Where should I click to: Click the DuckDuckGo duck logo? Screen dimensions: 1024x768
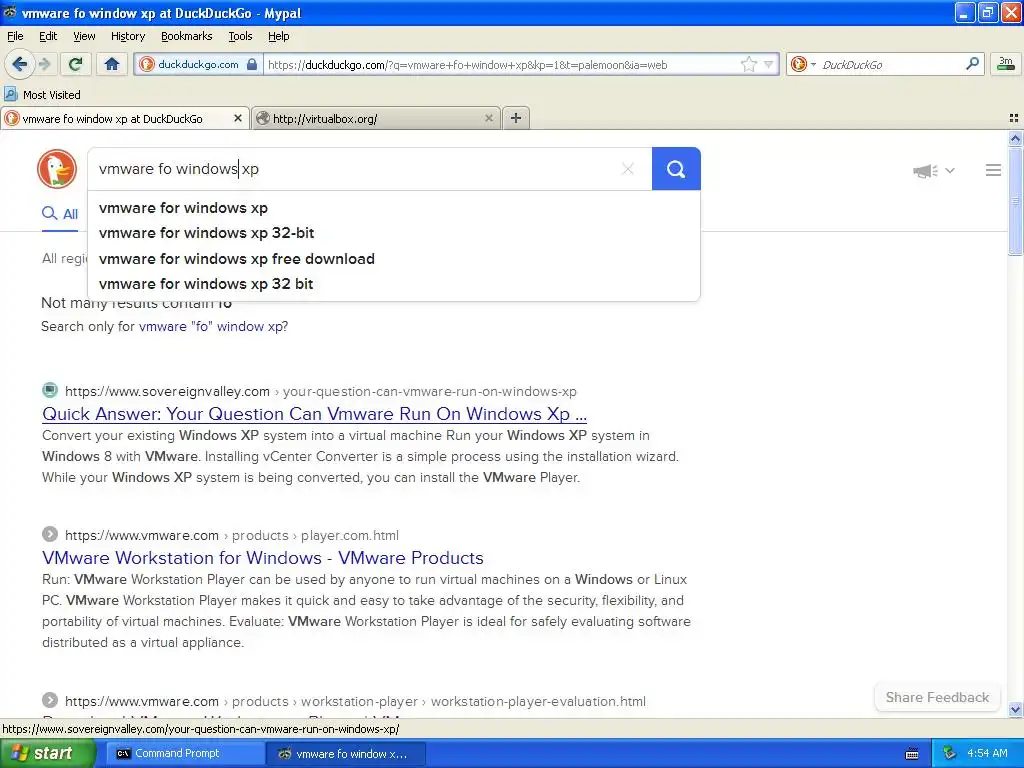[x=57, y=168]
